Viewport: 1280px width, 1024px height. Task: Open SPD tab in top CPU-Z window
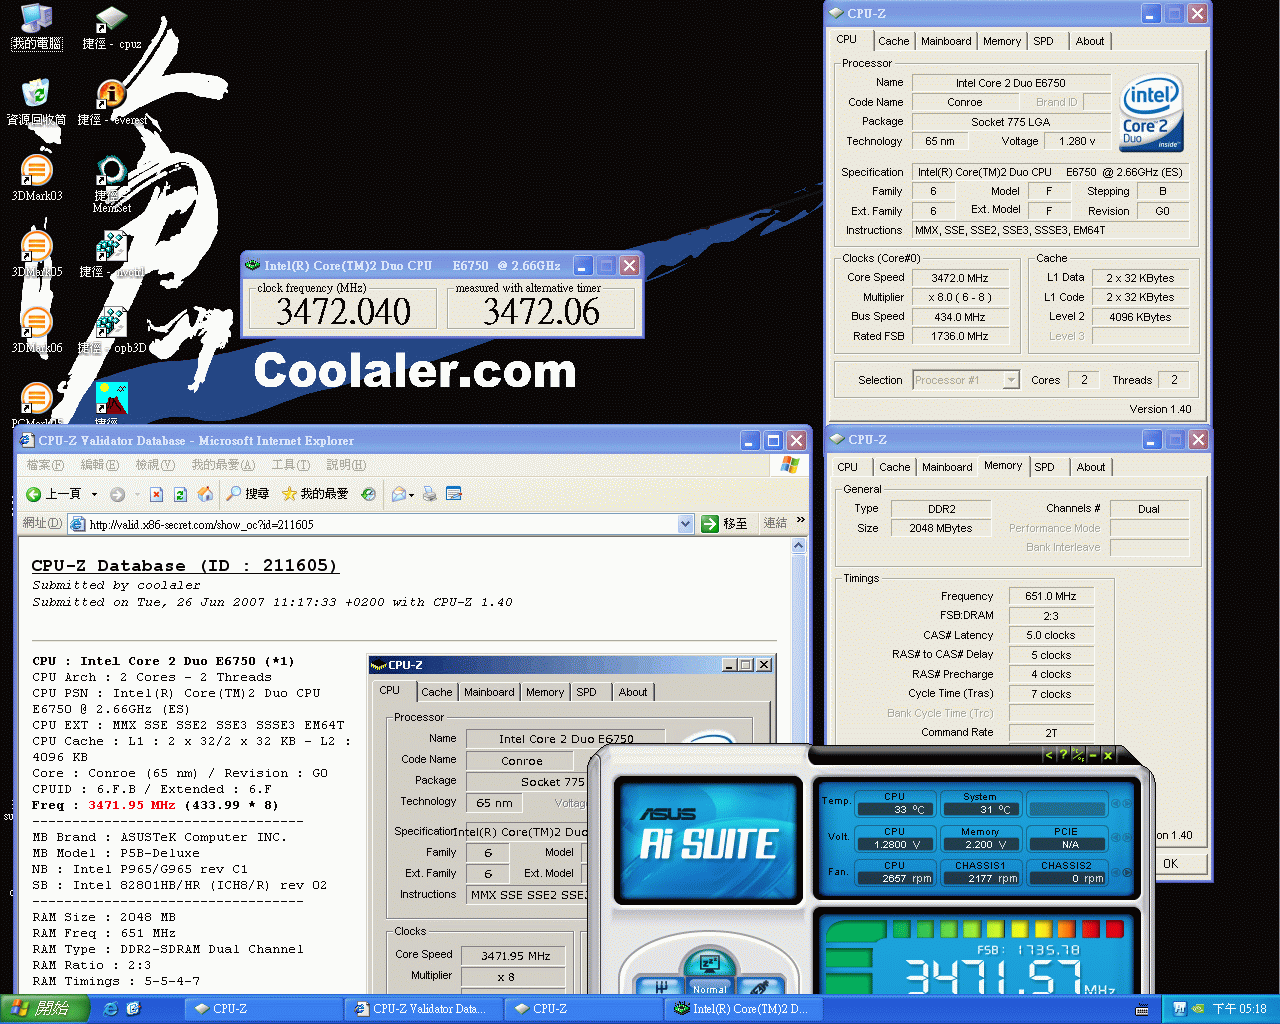pos(1043,41)
